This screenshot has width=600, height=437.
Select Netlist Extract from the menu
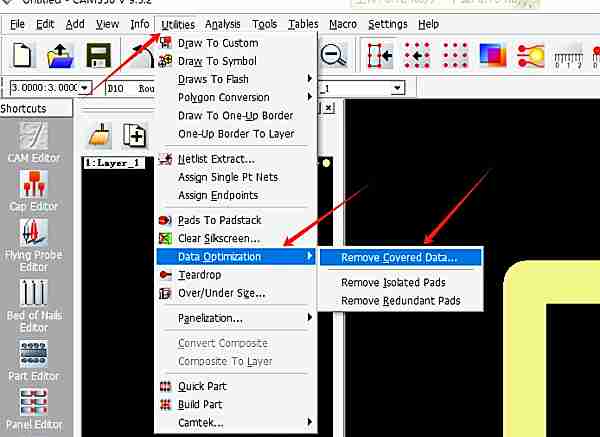tap(236, 159)
